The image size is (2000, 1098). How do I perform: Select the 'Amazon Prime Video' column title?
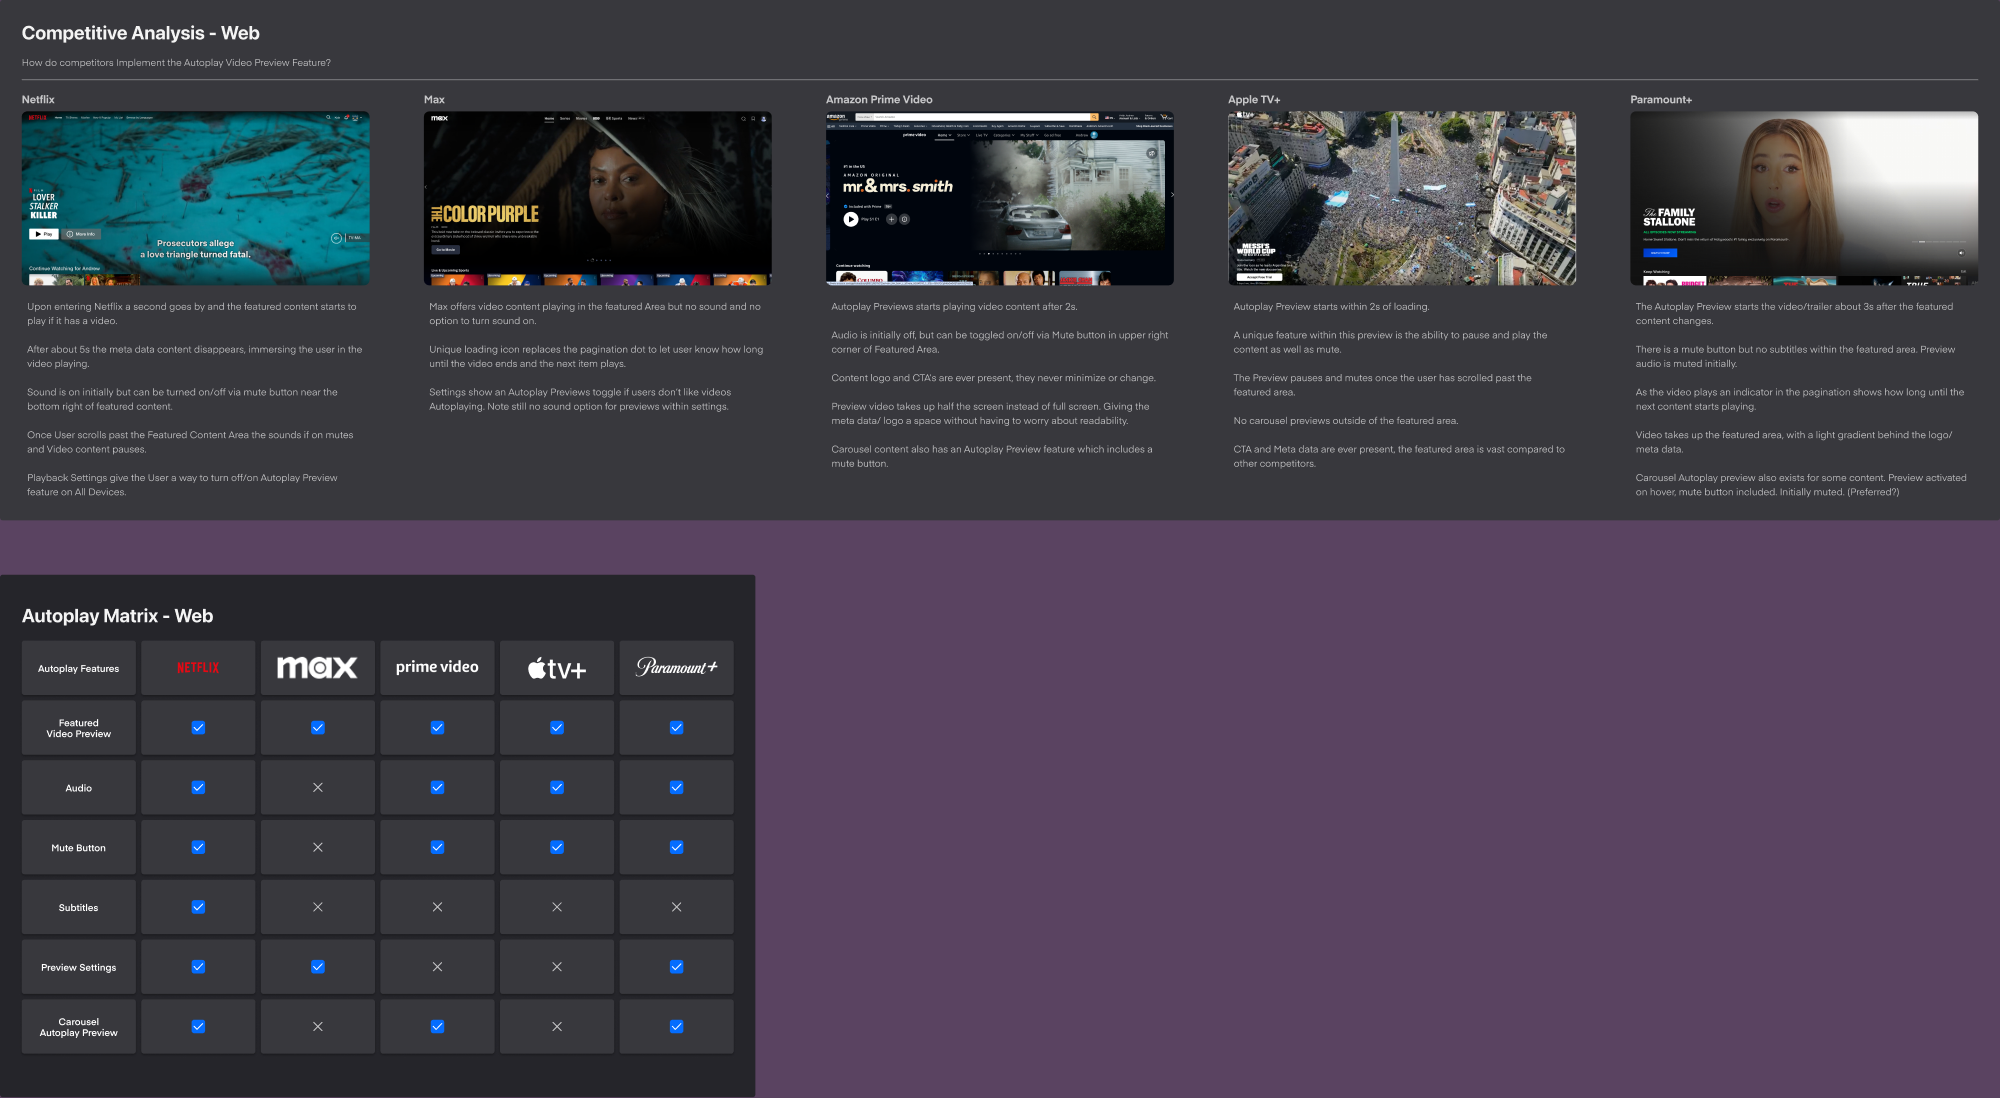pos(879,100)
